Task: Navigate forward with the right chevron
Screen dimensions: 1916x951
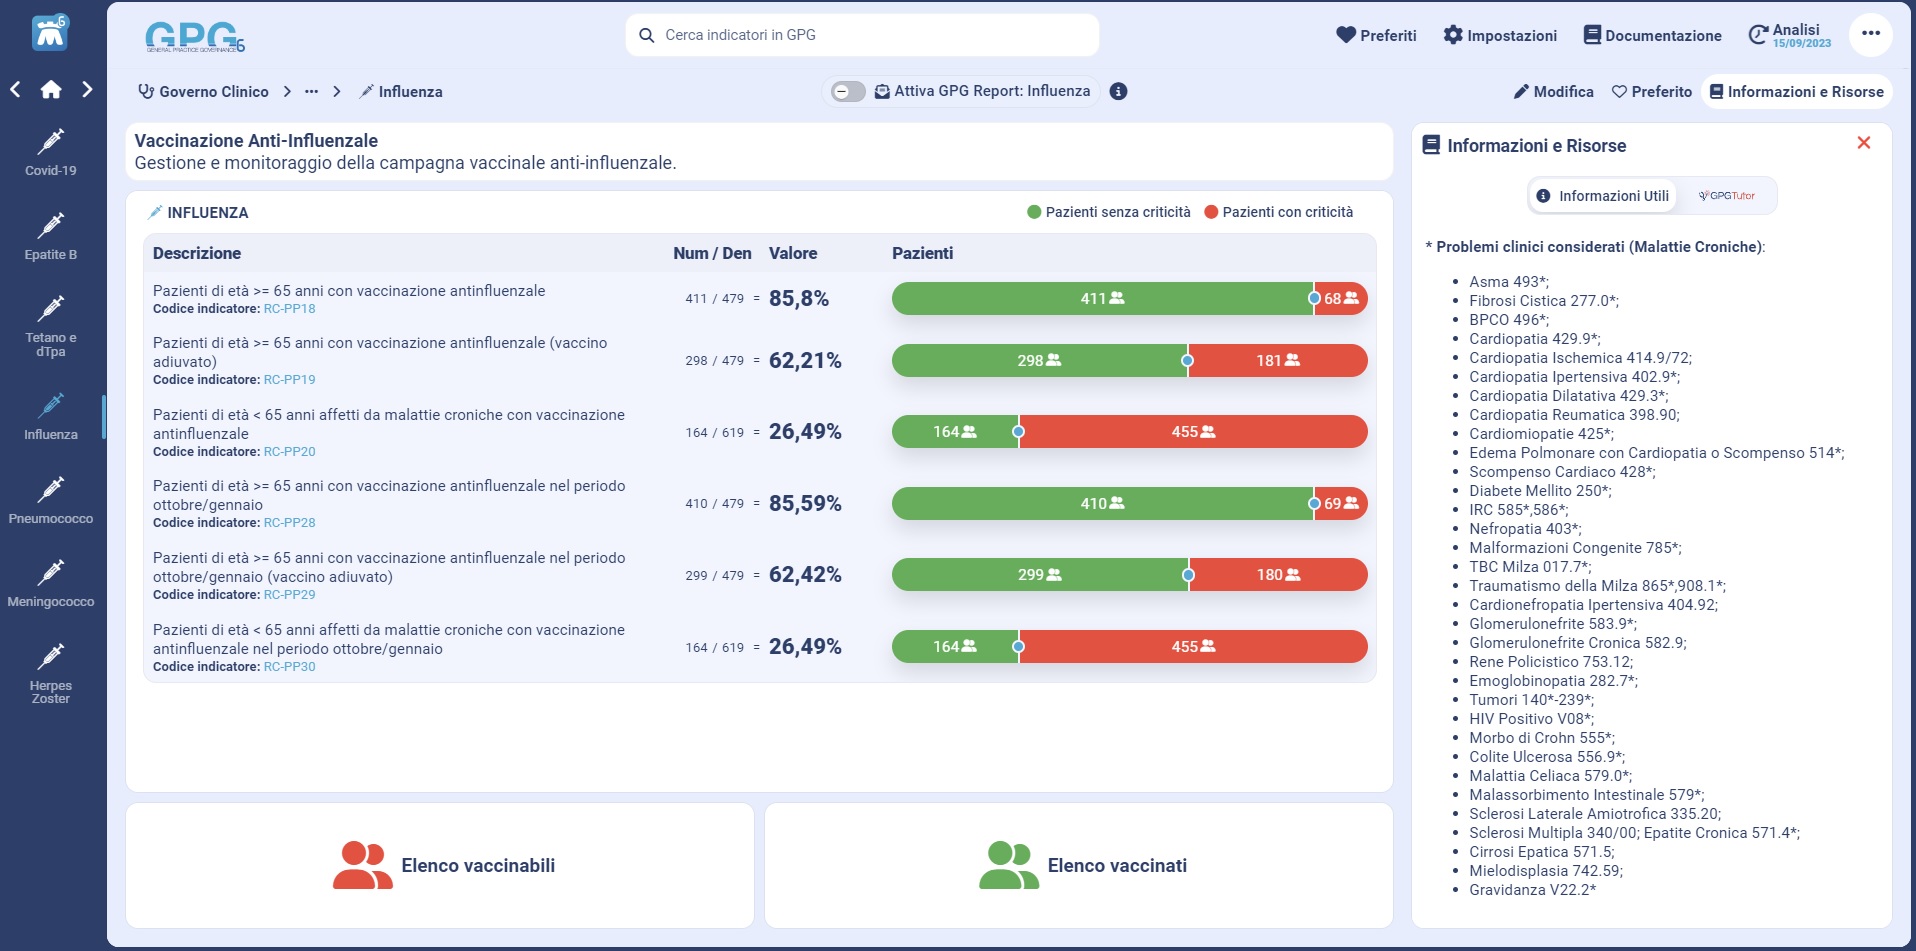Action: point(88,90)
